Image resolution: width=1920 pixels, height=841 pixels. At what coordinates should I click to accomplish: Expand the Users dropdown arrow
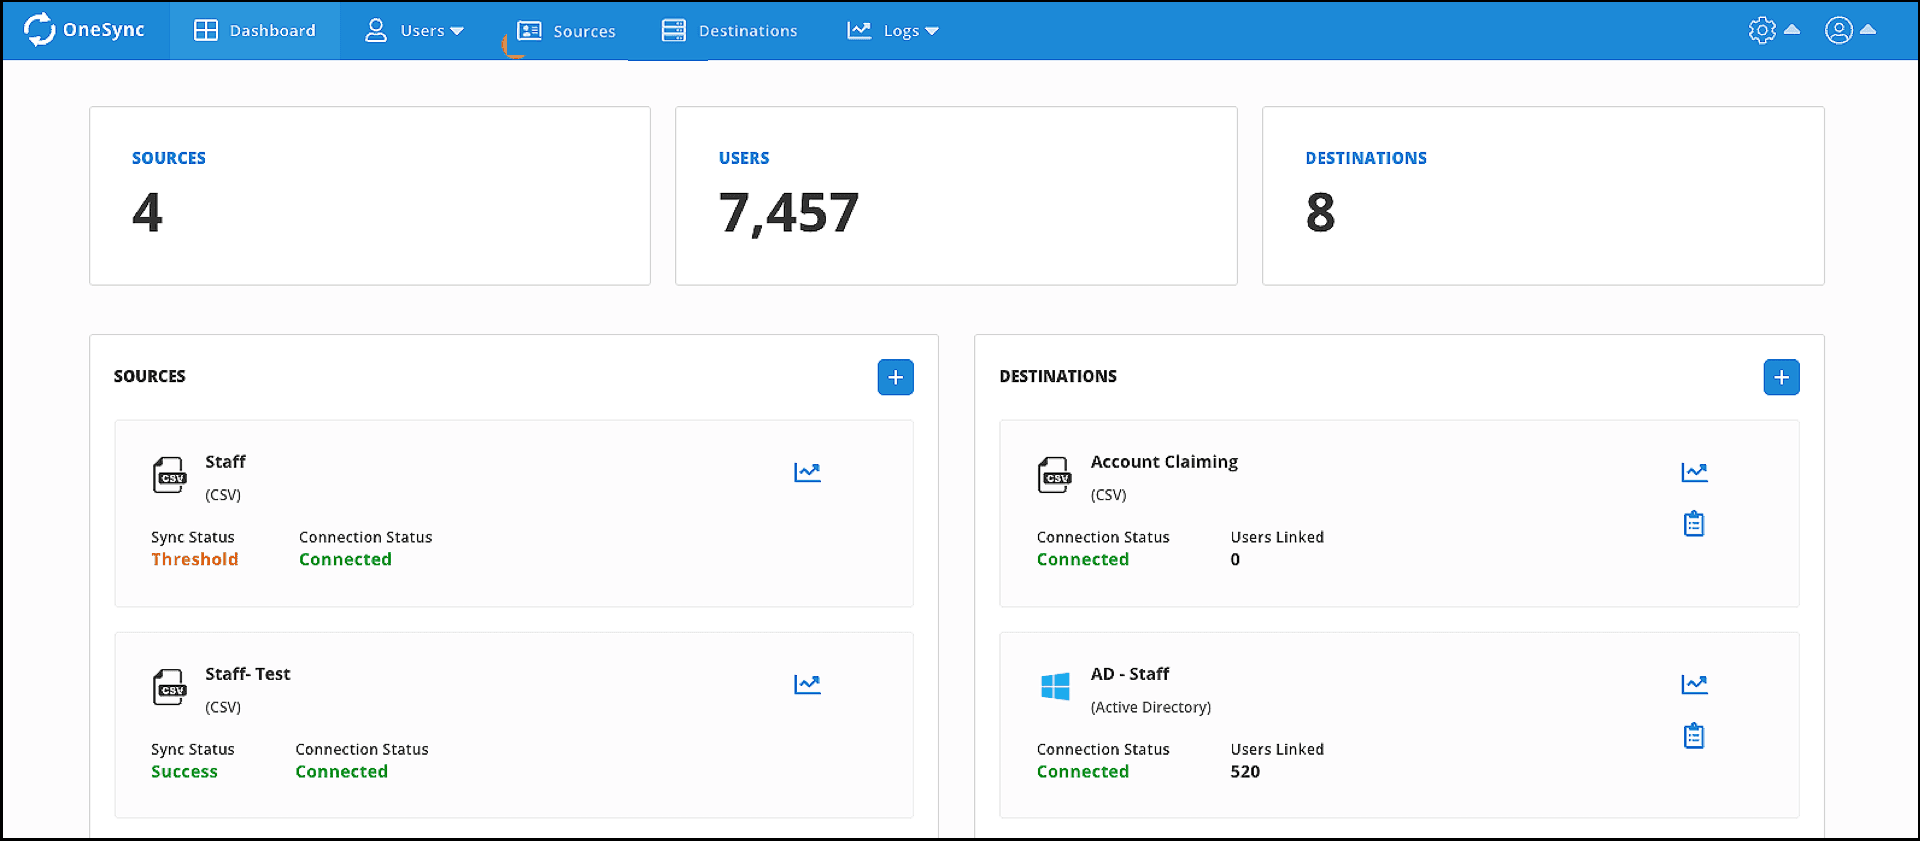tap(457, 31)
